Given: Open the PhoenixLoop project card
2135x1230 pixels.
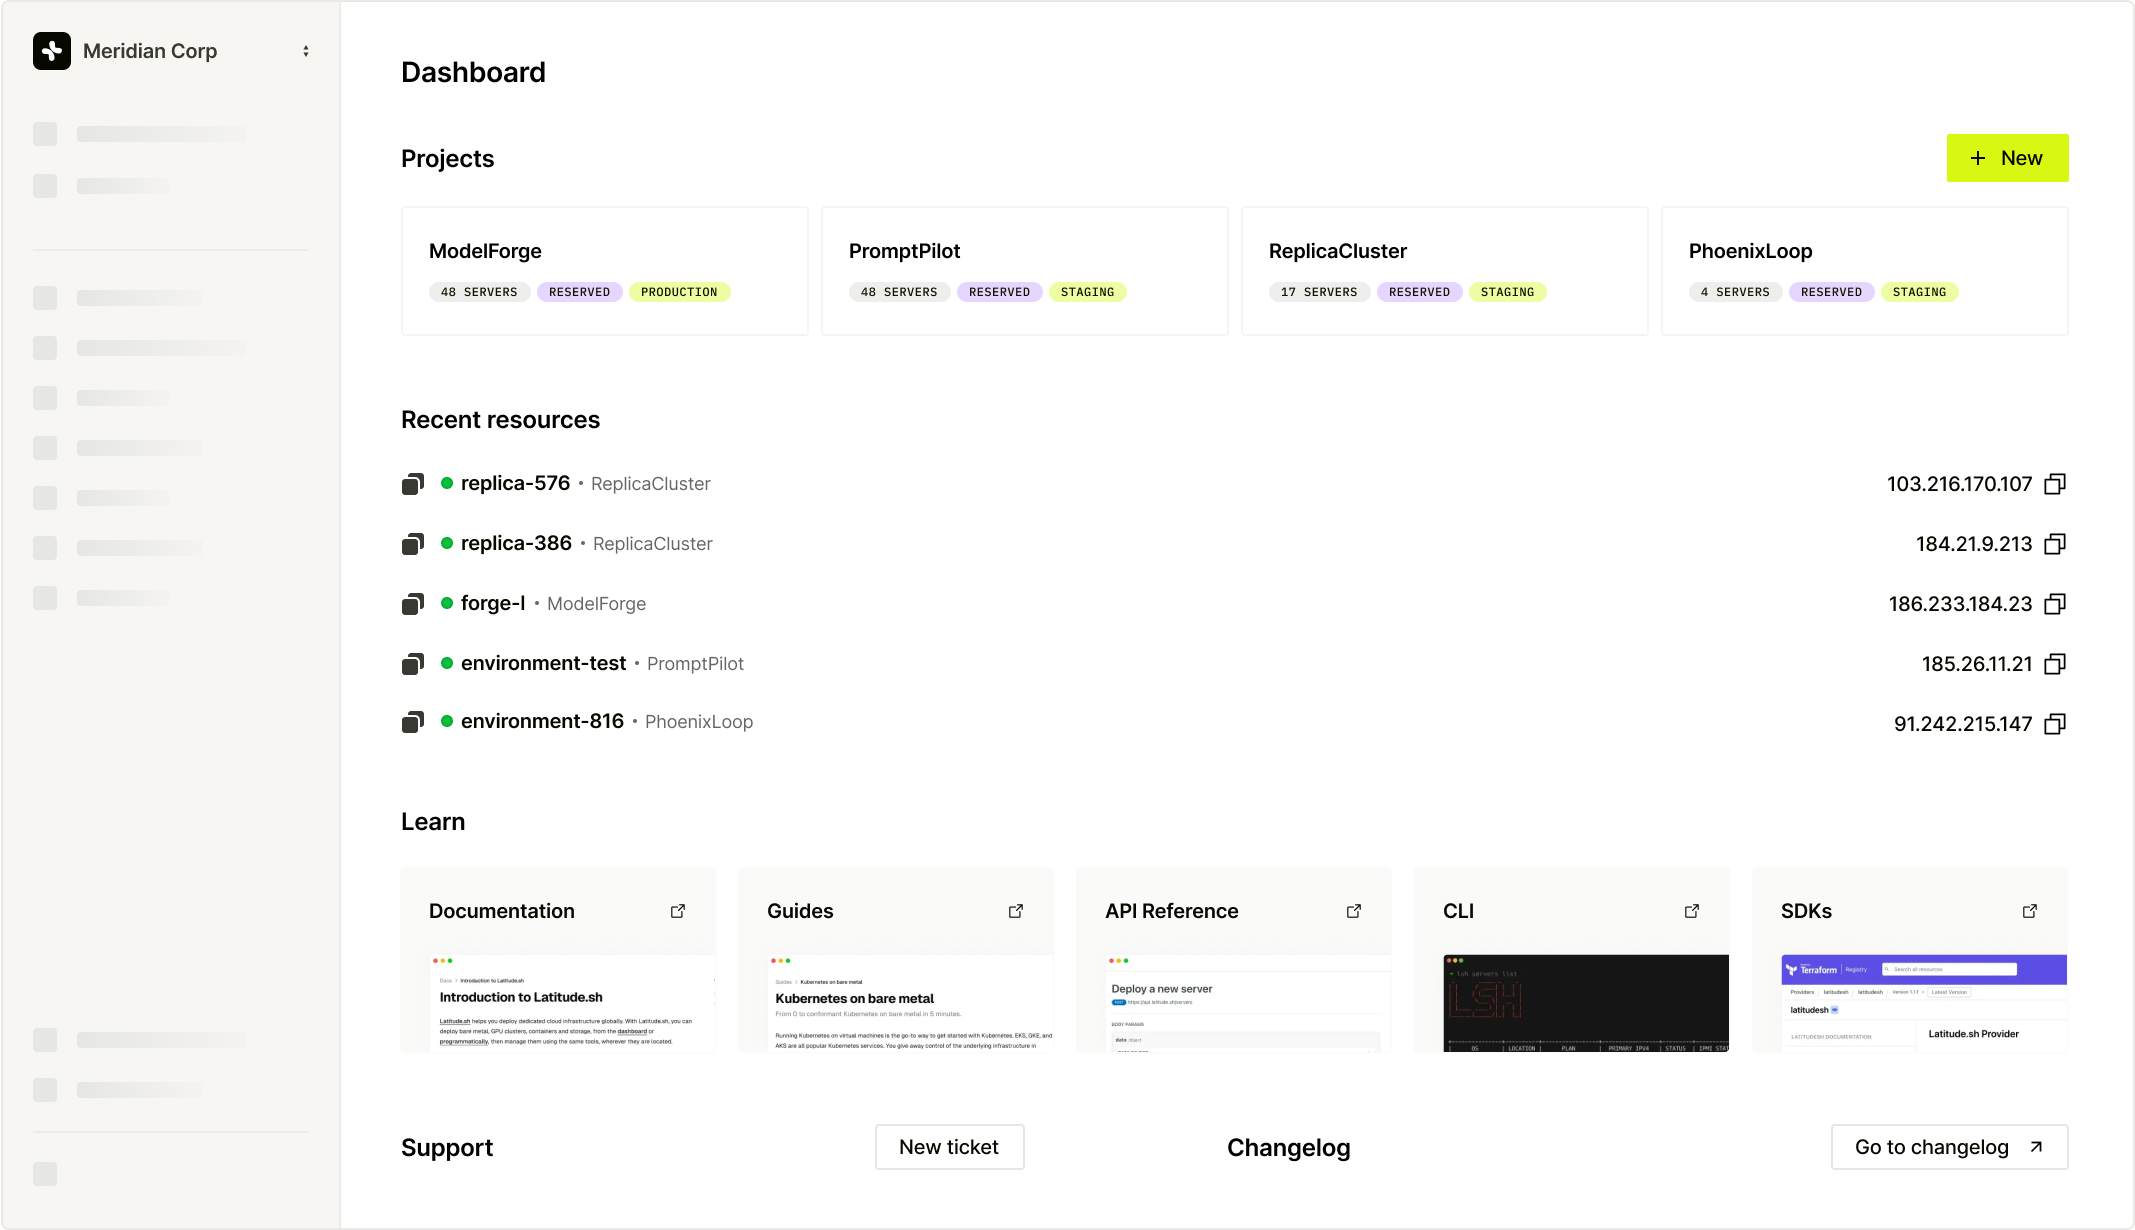Looking at the screenshot, I should pyautogui.click(x=1865, y=271).
